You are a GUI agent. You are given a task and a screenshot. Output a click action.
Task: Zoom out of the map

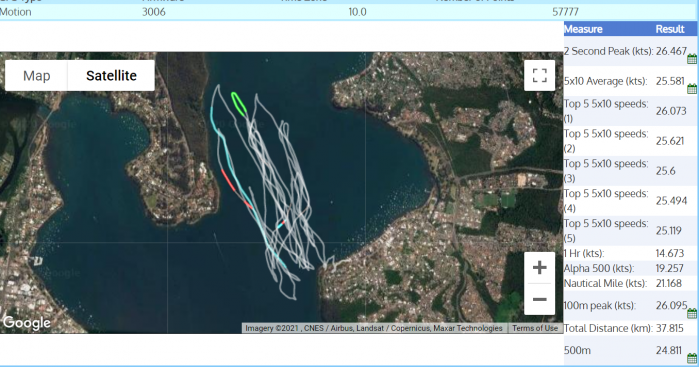[x=539, y=299]
